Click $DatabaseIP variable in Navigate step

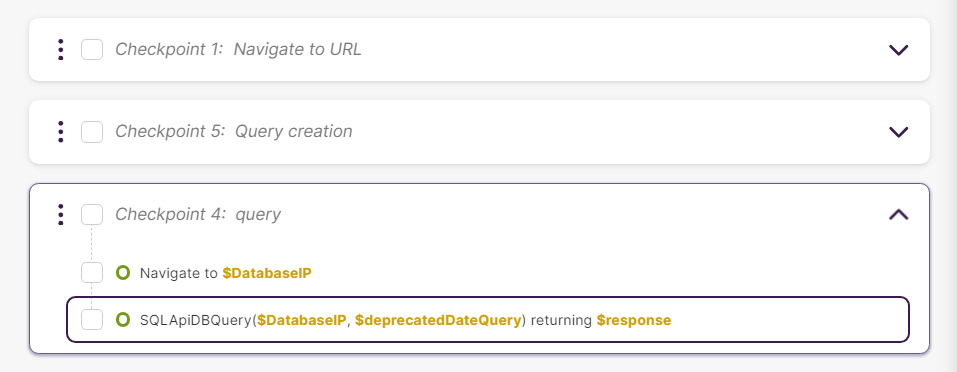pos(267,273)
